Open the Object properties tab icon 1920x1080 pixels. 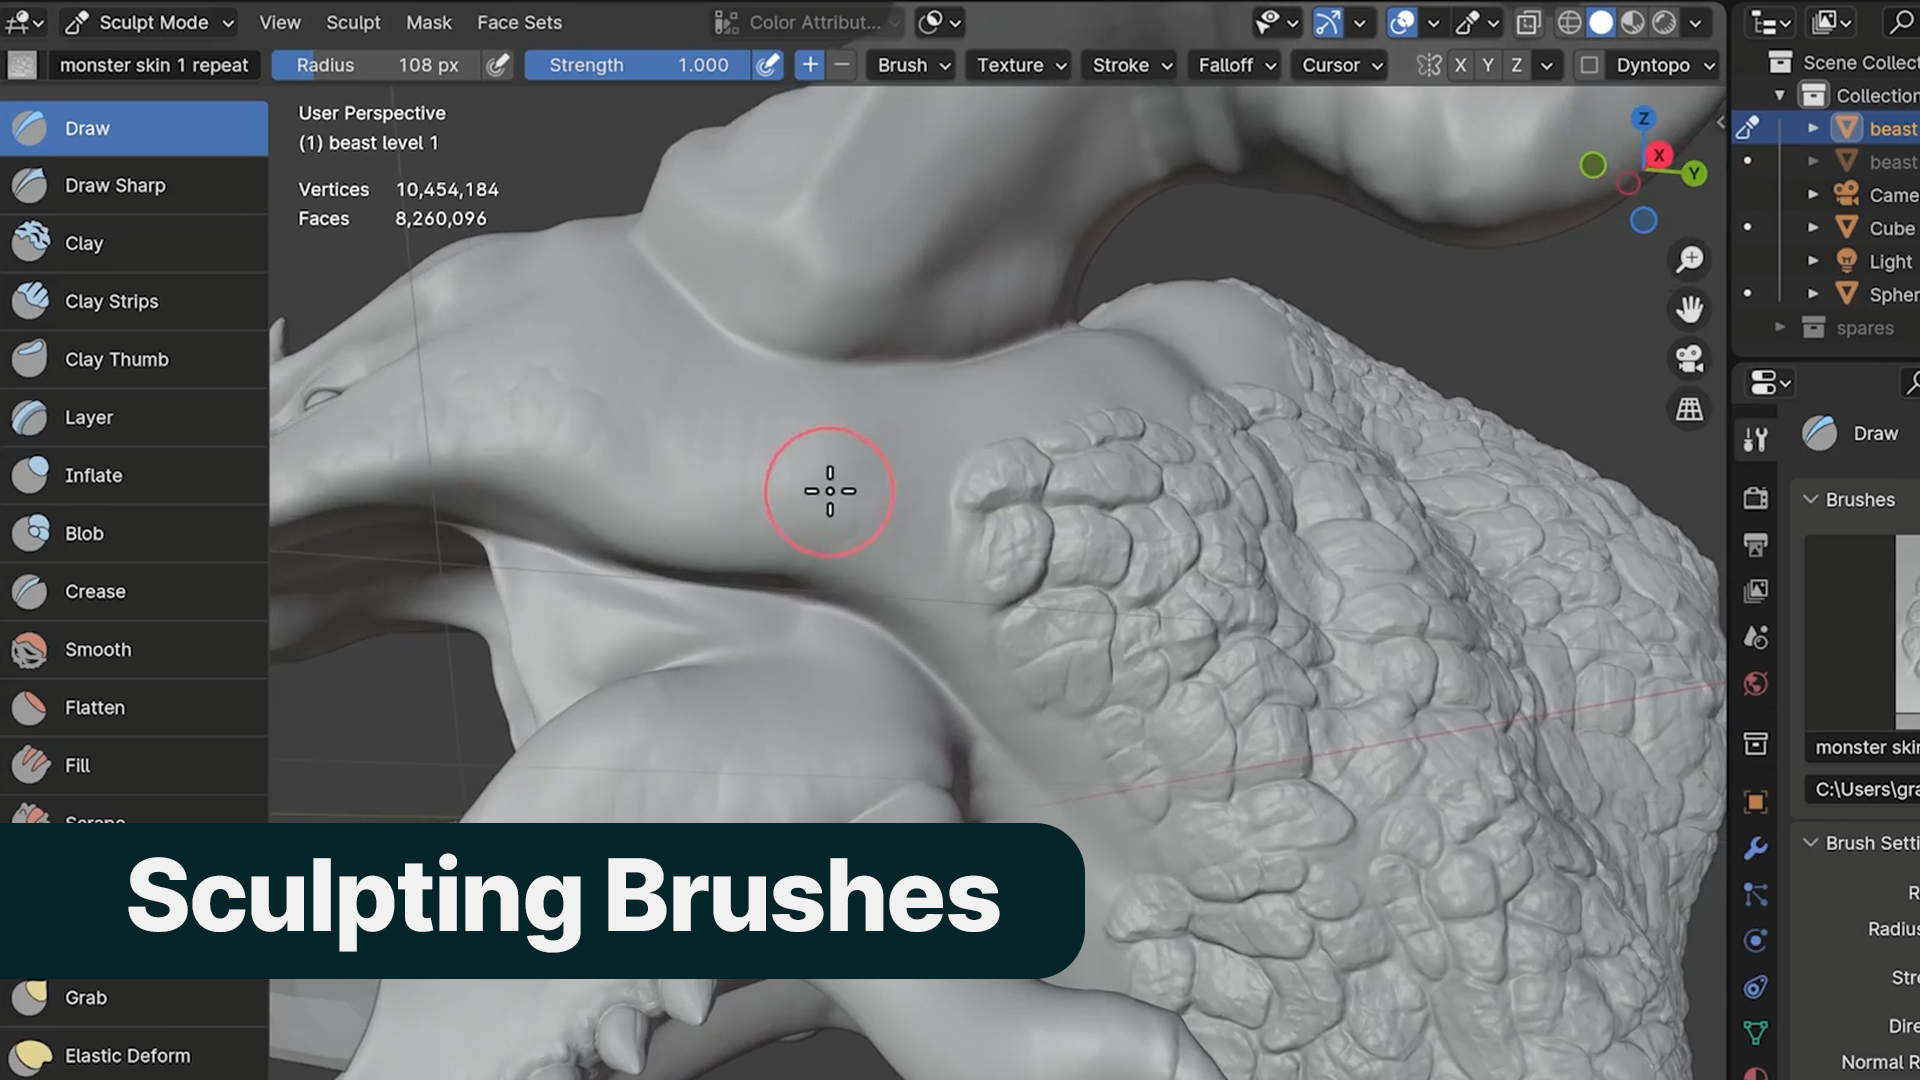pos(1756,802)
